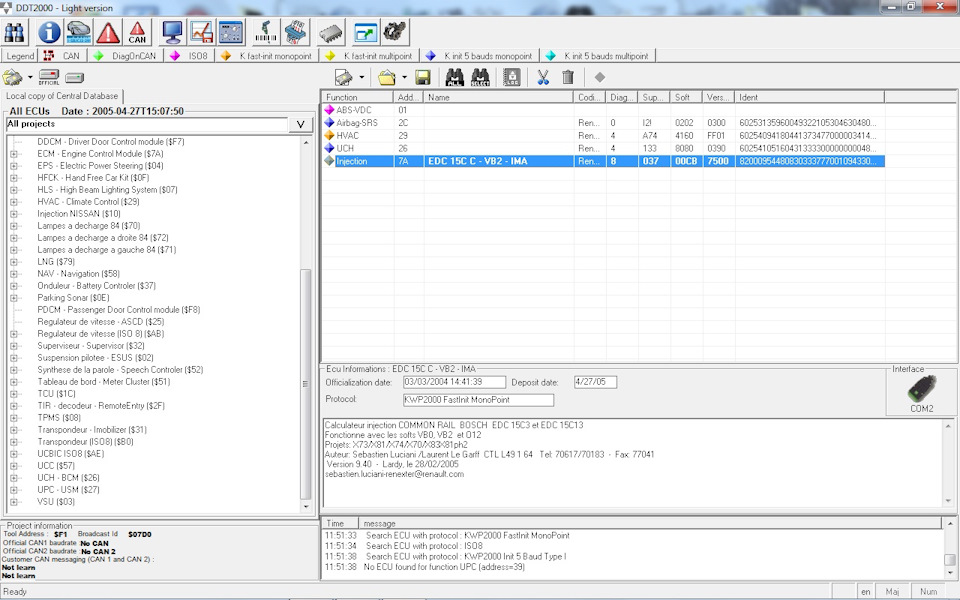Screen dimensions: 960x600
Task: Click the LOG notebook icon
Action: point(511,78)
